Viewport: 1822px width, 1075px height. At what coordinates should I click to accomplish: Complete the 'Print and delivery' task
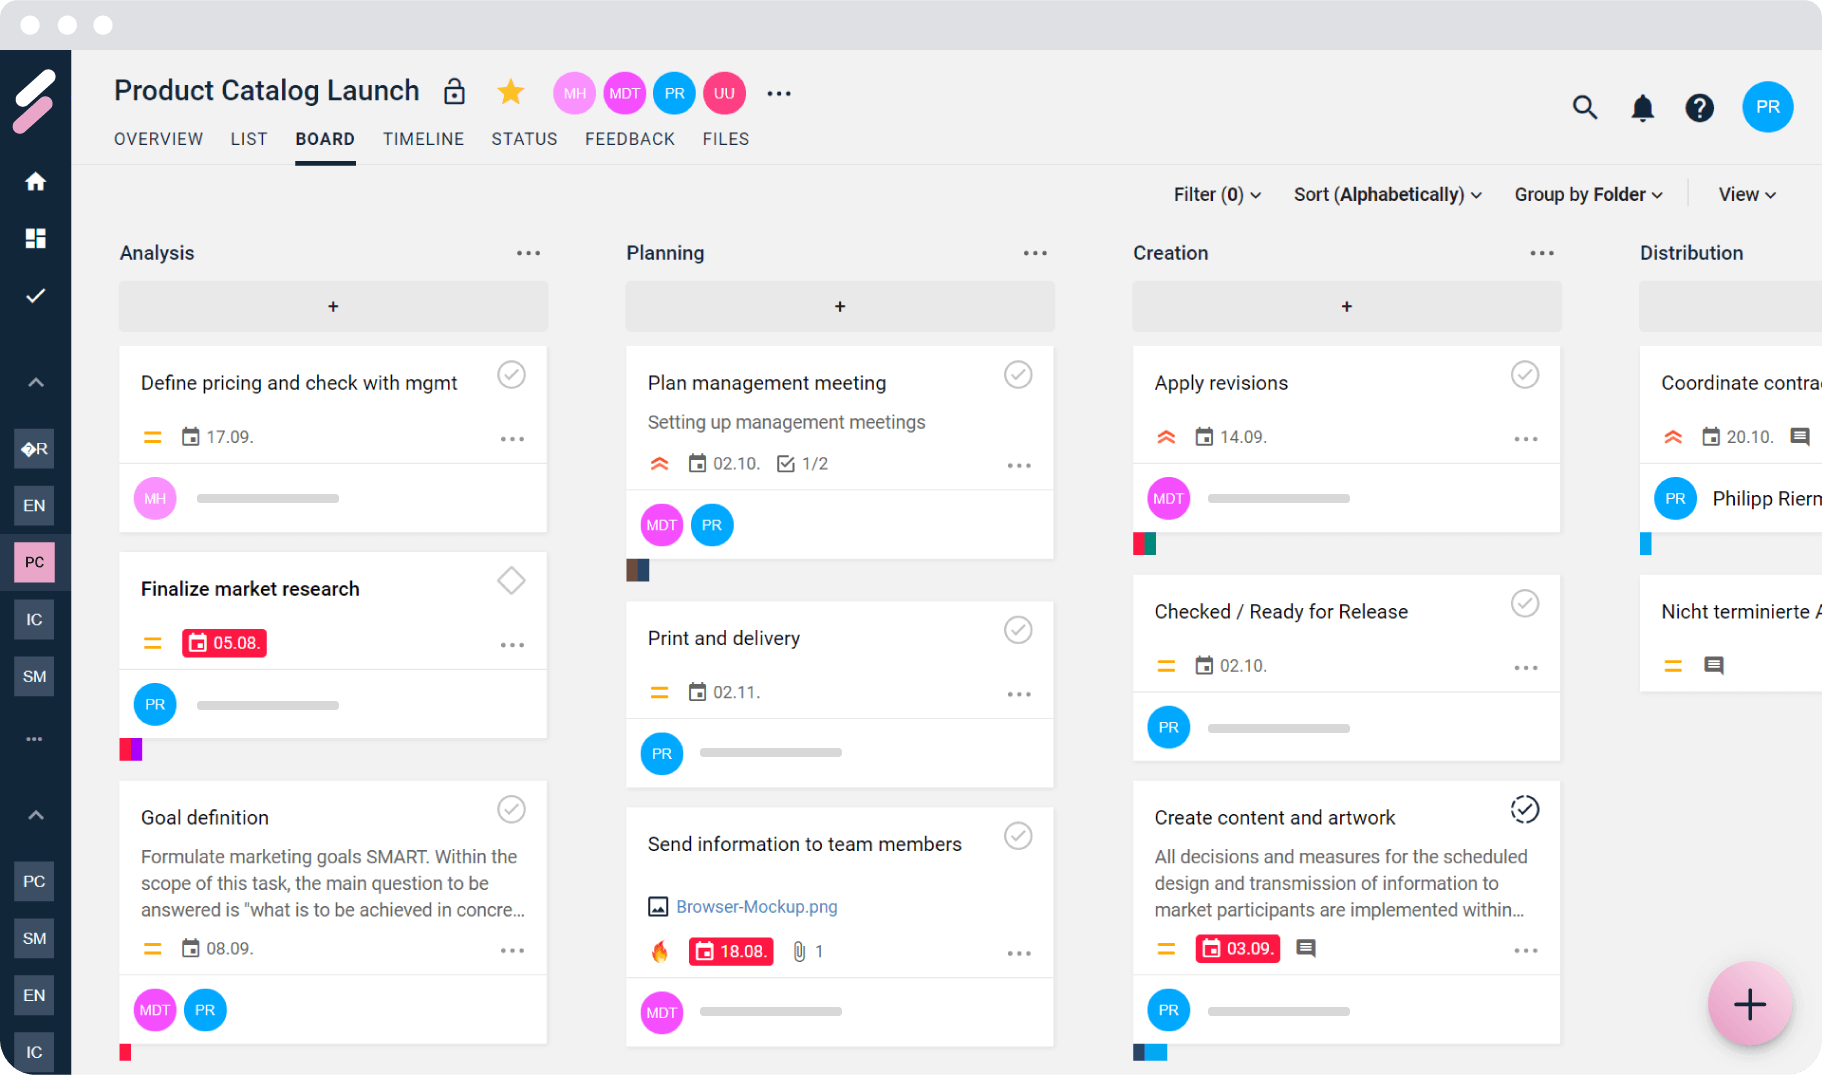point(1017,630)
